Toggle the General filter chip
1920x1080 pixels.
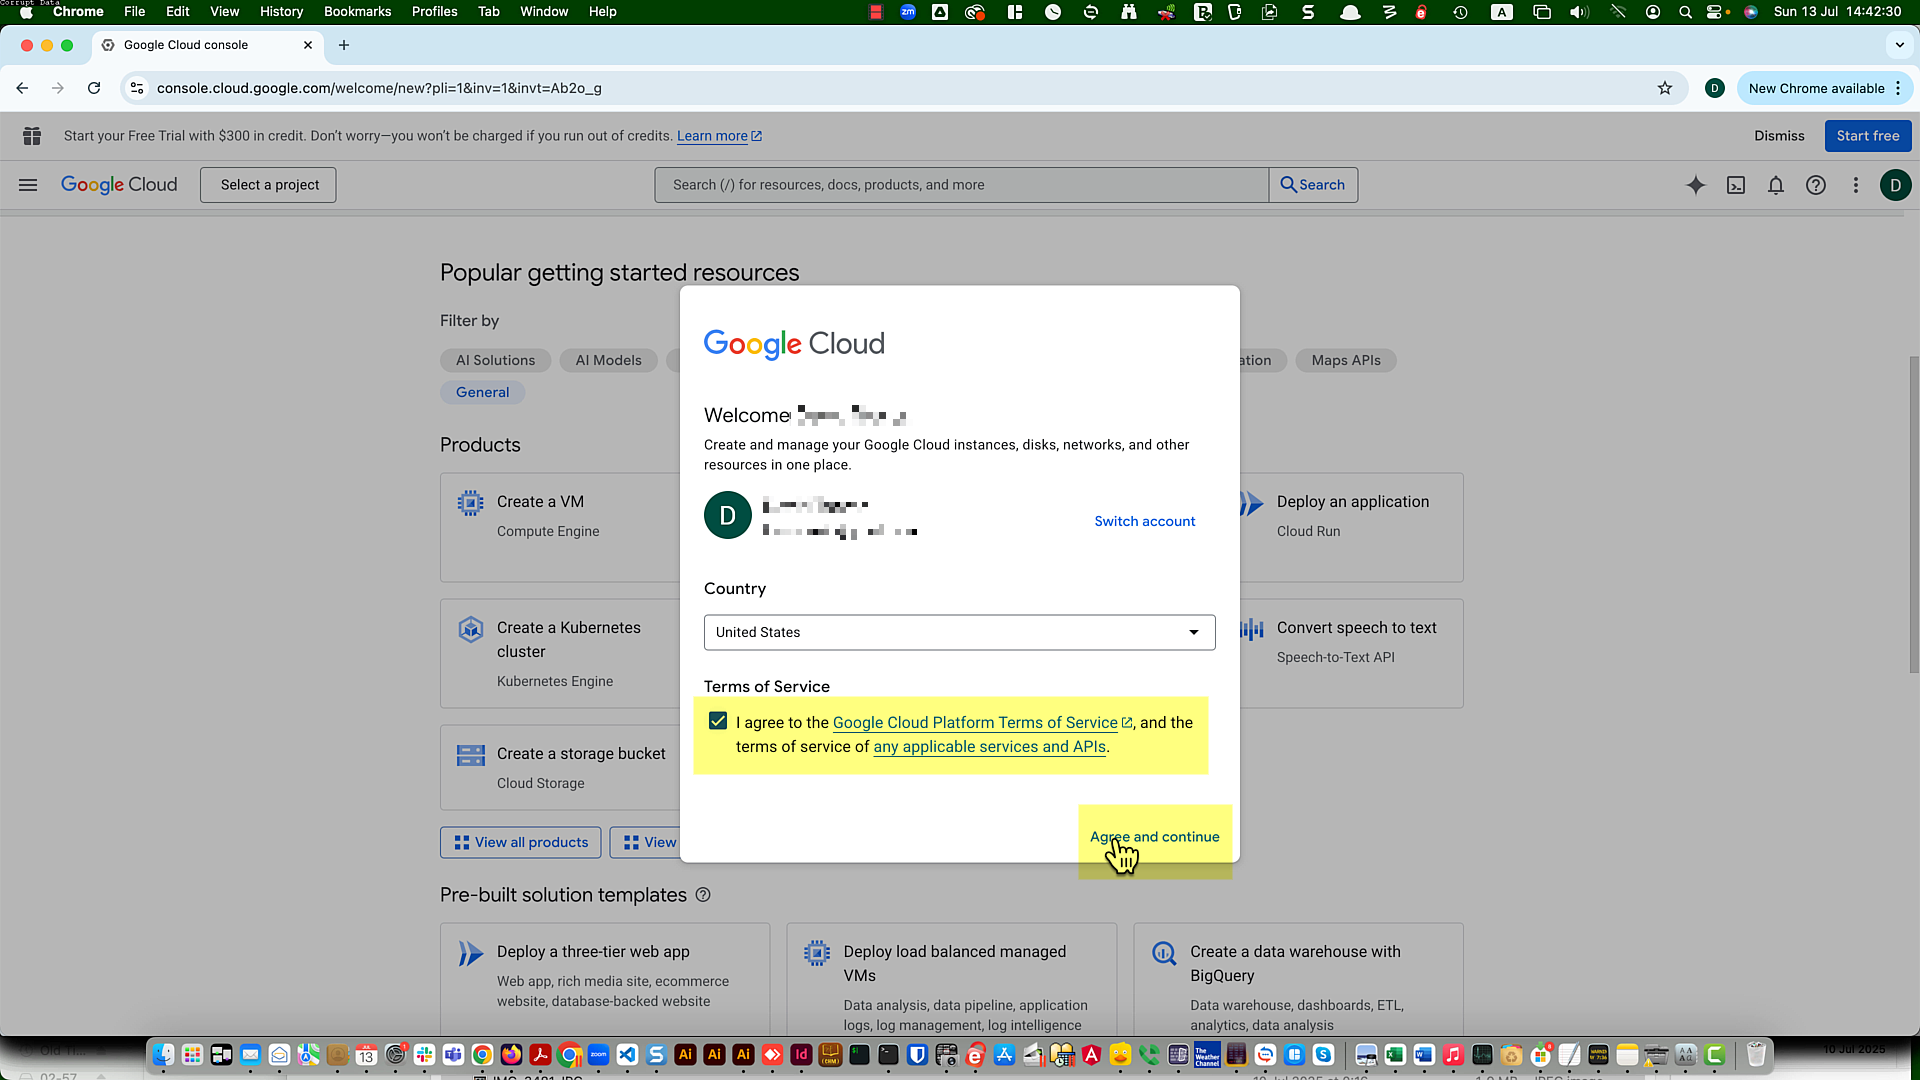(482, 392)
